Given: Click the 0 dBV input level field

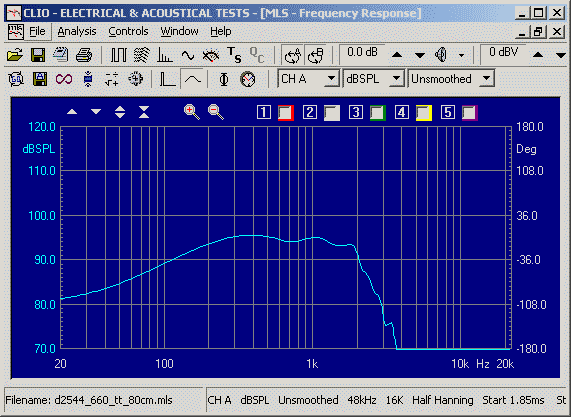Looking at the screenshot, I should [x=503, y=54].
